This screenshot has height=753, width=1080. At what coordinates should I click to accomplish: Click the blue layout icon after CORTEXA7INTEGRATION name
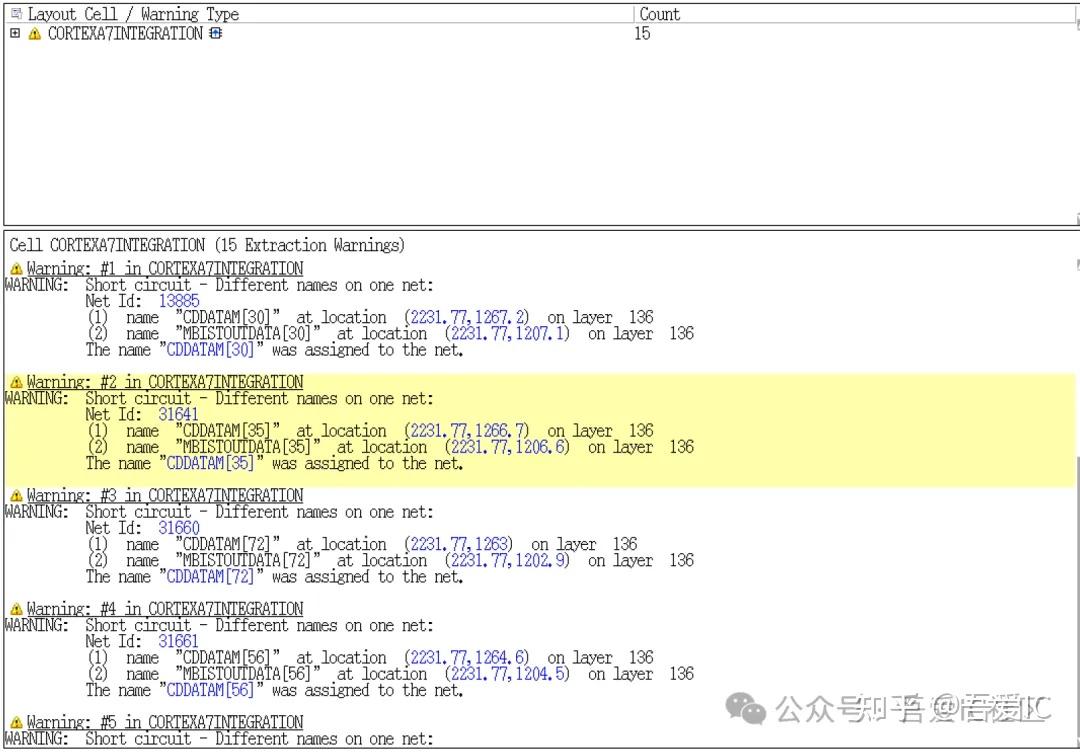click(x=214, y=33)
